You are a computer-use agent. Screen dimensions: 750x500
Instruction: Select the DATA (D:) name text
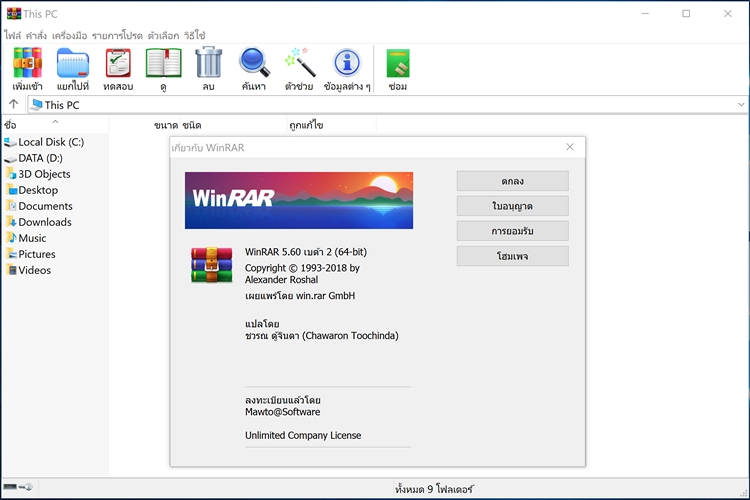41,158
